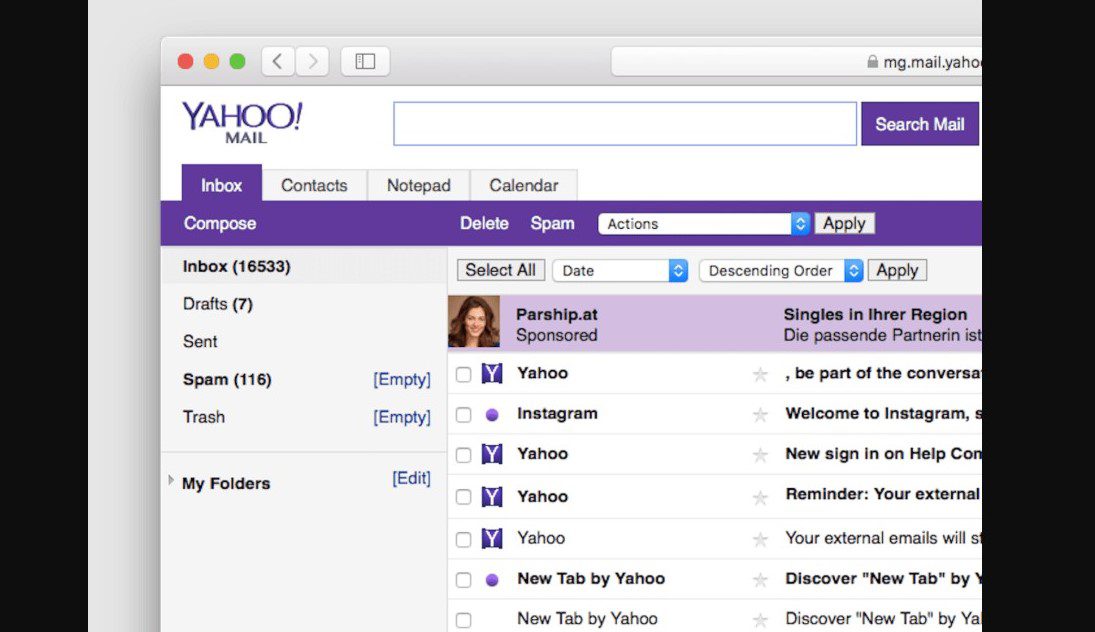Click Spam in the mail toolbar
The image size is (1095, 632).
coord(552,224)
